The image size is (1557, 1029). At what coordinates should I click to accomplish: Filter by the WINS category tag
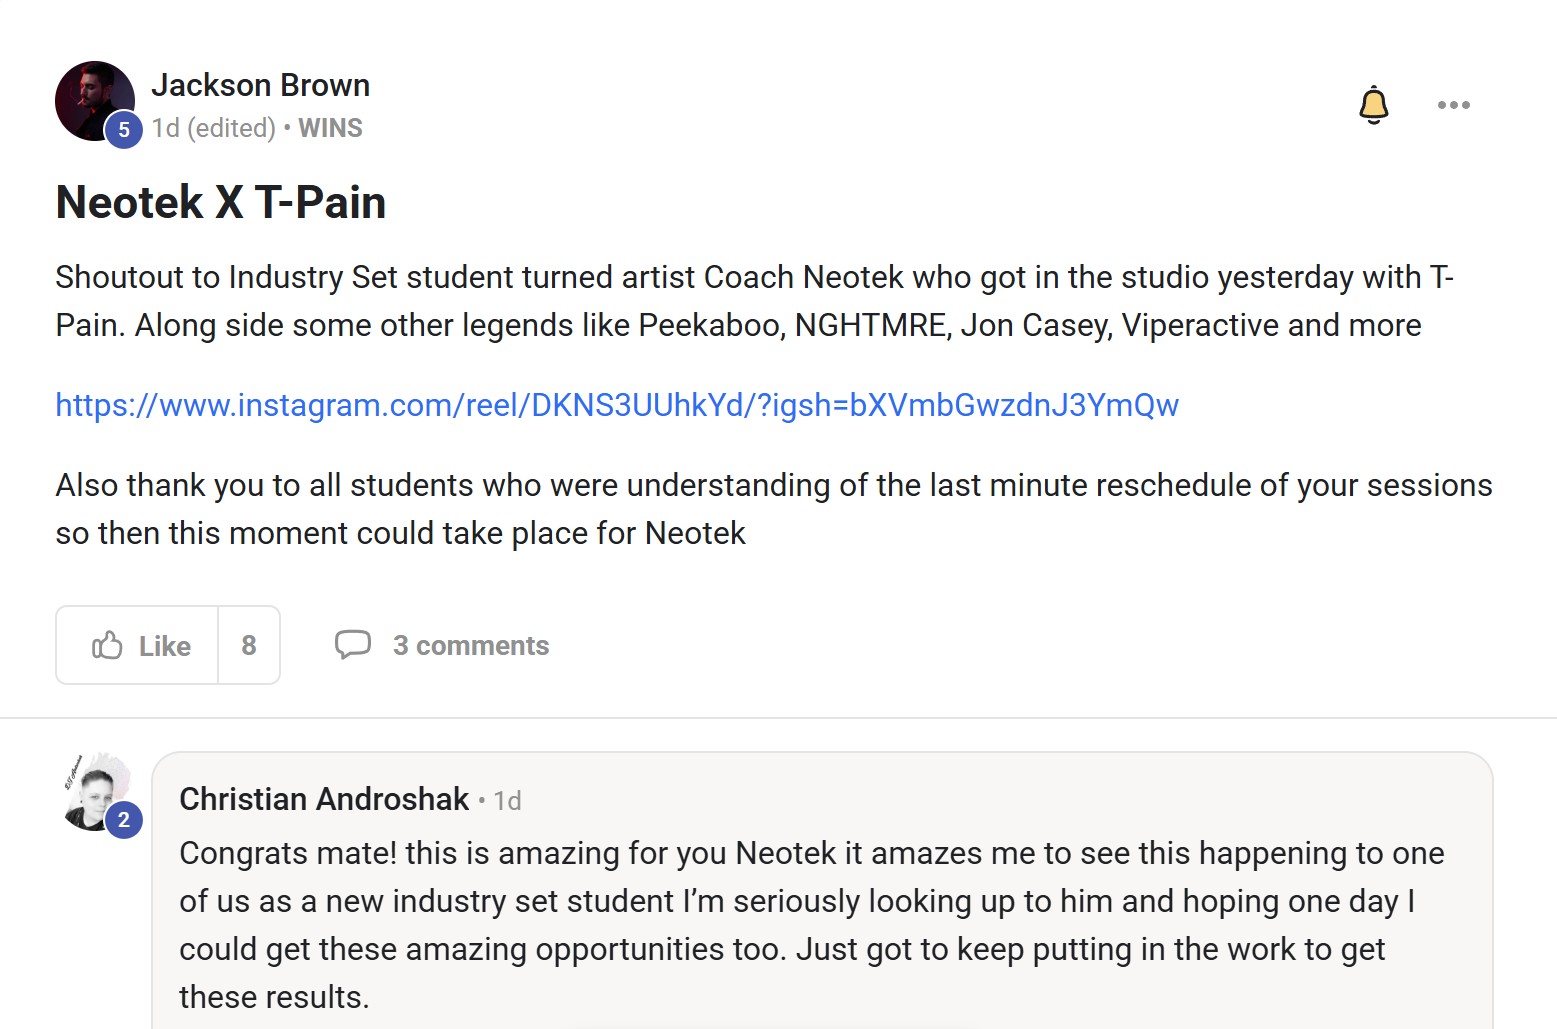click(x=331, y=129)
